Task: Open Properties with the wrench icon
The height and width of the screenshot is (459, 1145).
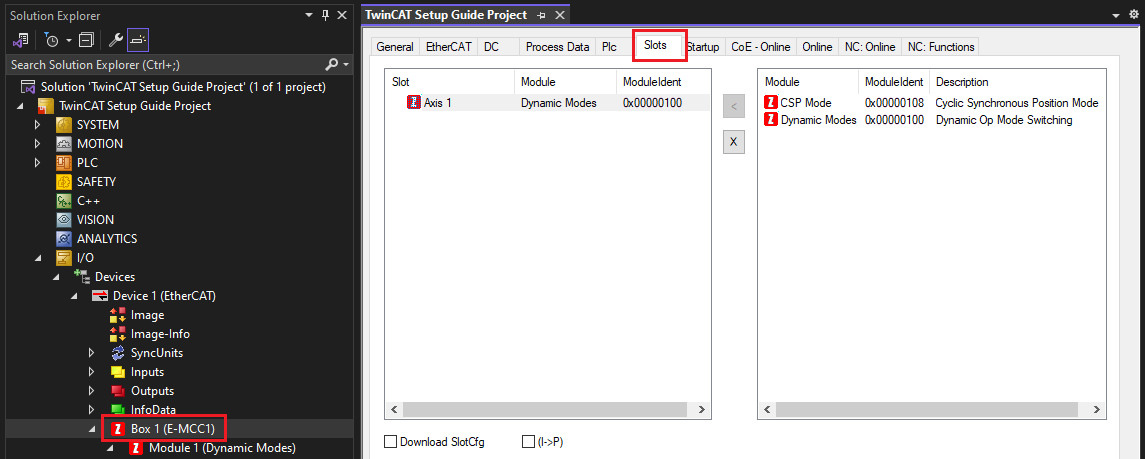Action: point(116,39)
